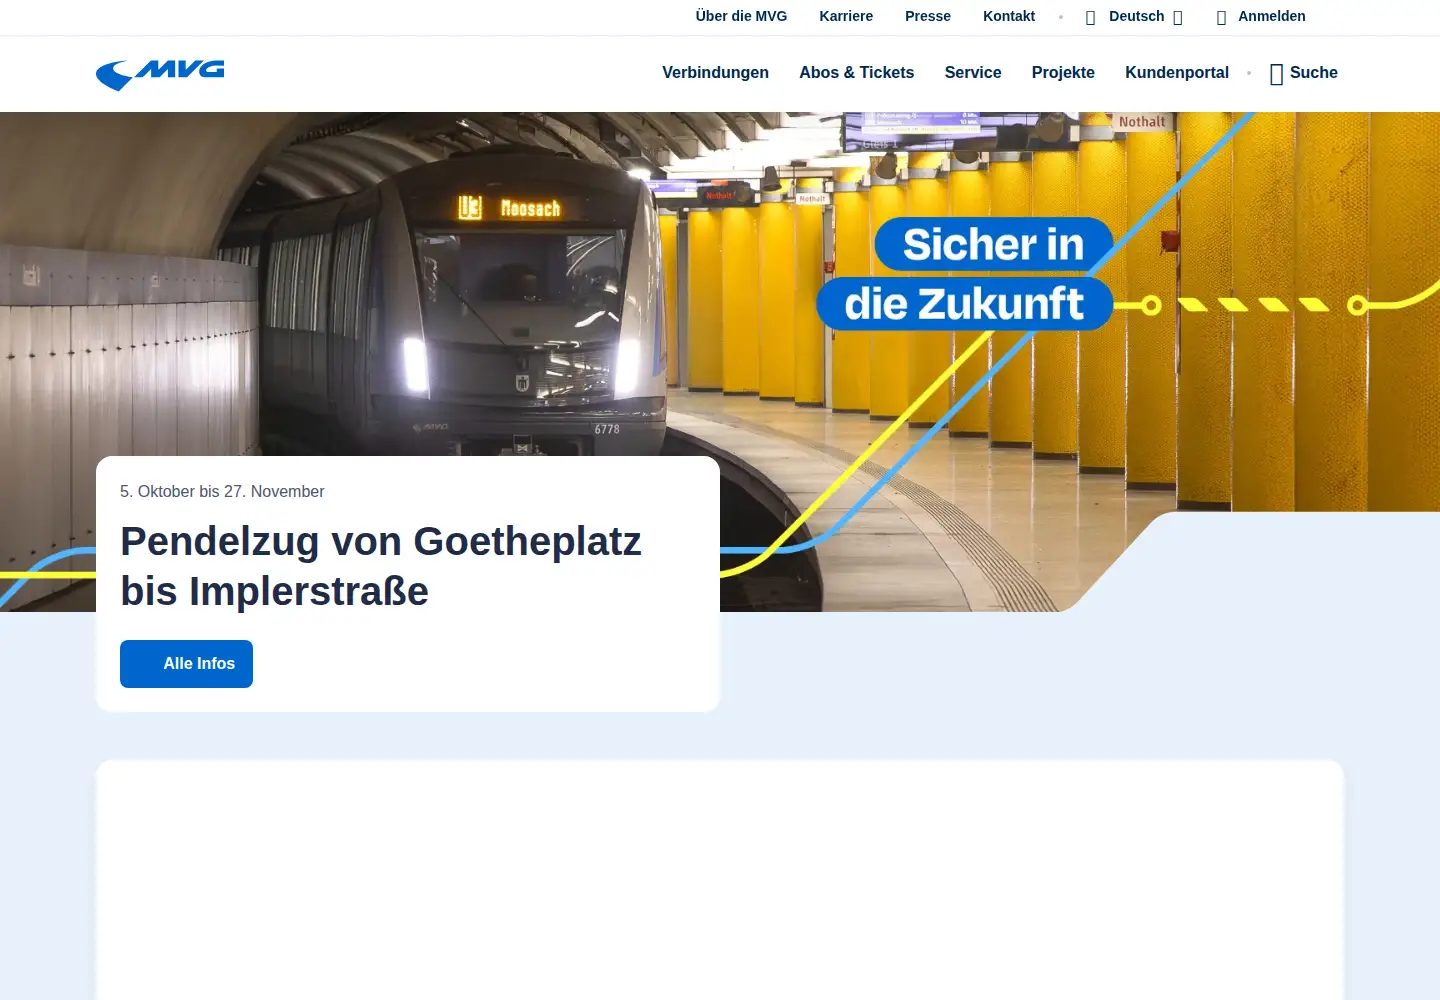Screen dimensions: 1440x1000
Task: Go to Kundenportal
Action: (1177, 72)
